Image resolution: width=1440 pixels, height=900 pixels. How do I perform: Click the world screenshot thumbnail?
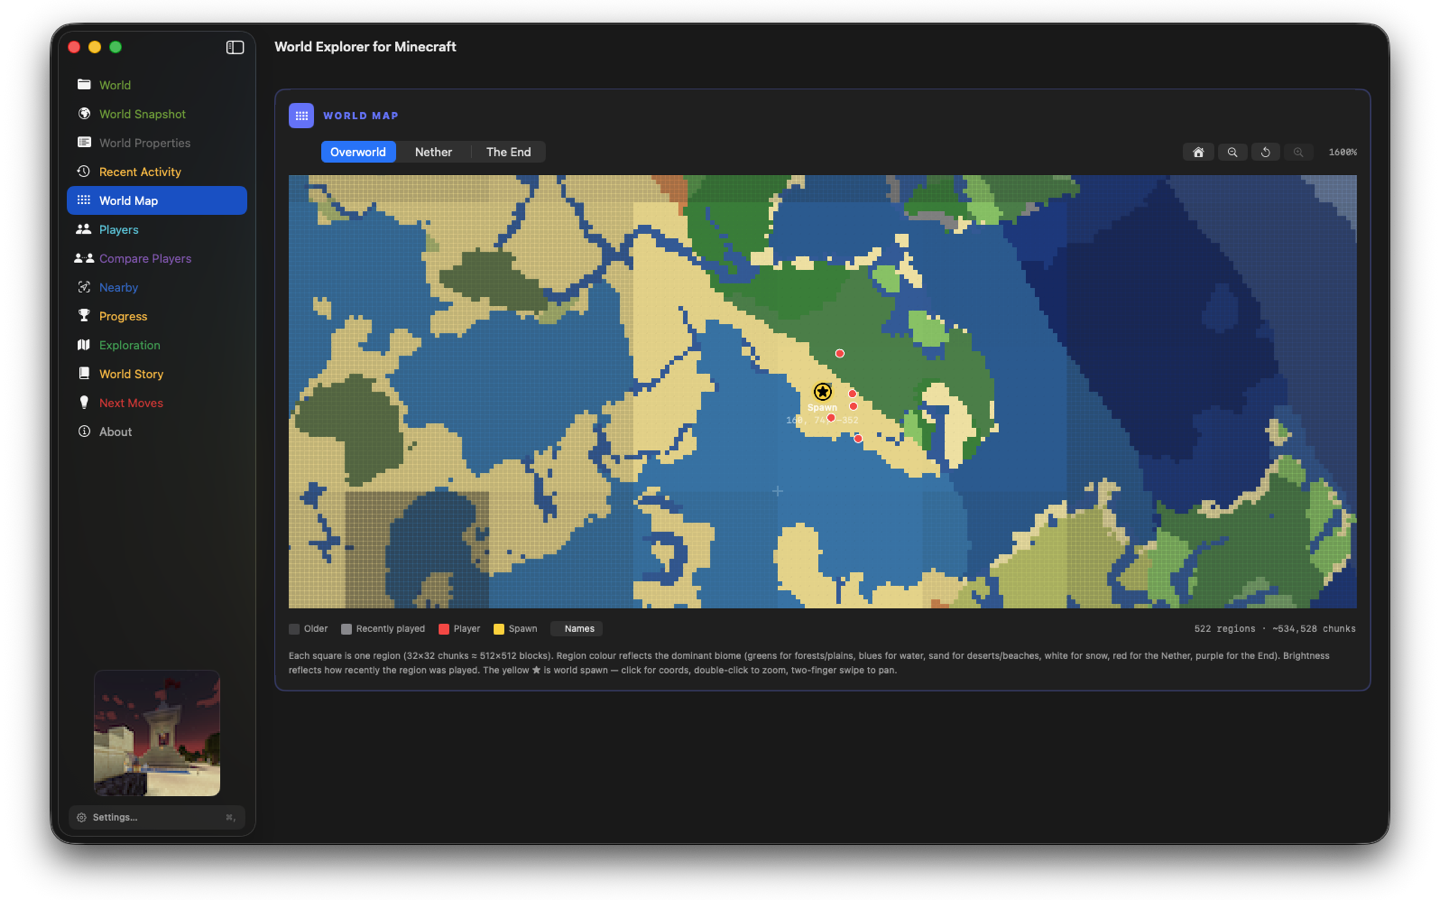[157, 733]
